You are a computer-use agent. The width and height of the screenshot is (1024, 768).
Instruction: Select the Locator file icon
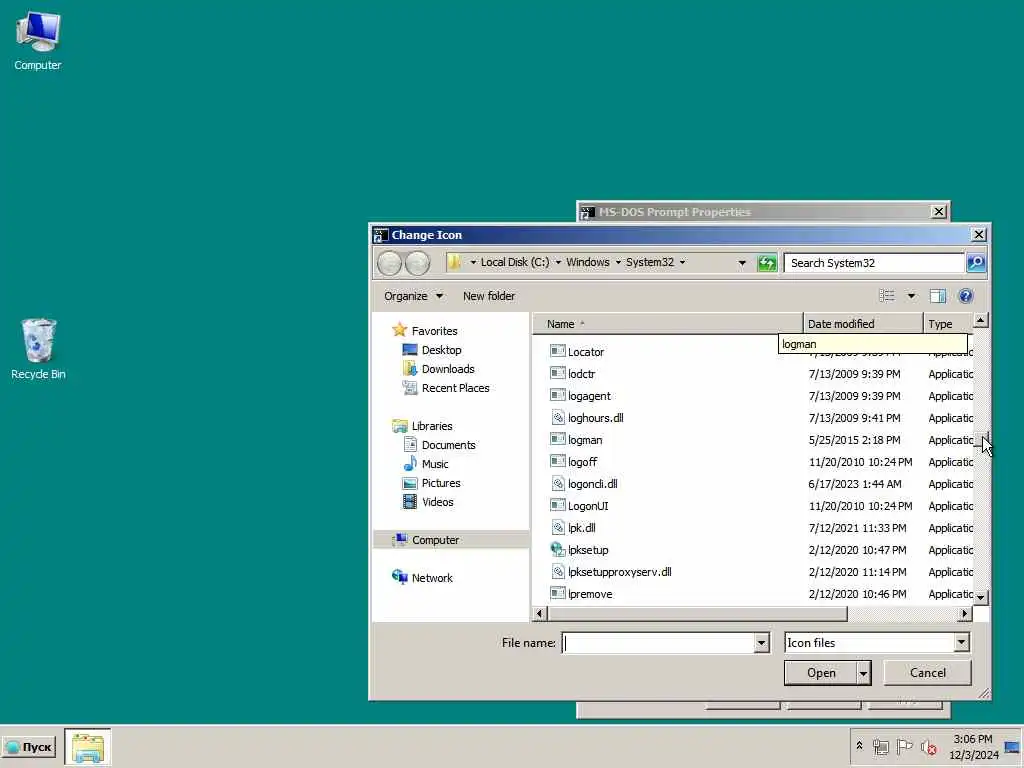557,351
